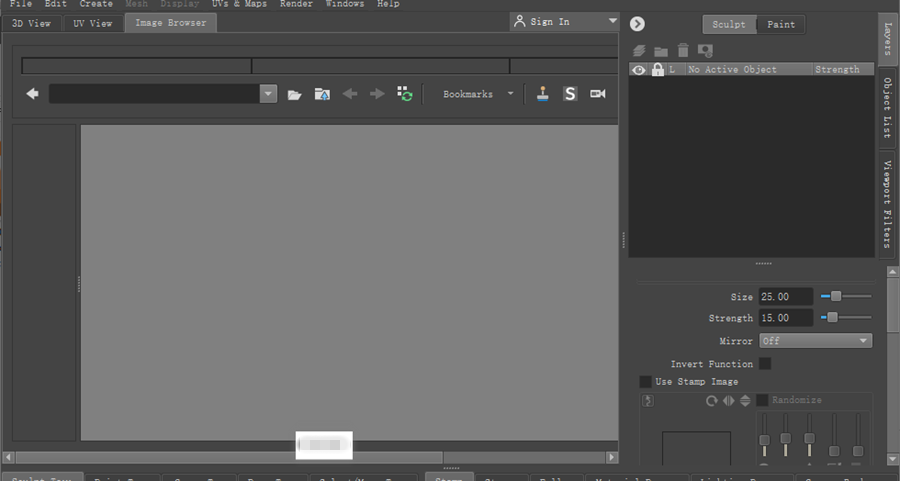This screenshot has width=900, height=481.
Task: Refresh the image browser thumbnails
Action: click(405, 94)
